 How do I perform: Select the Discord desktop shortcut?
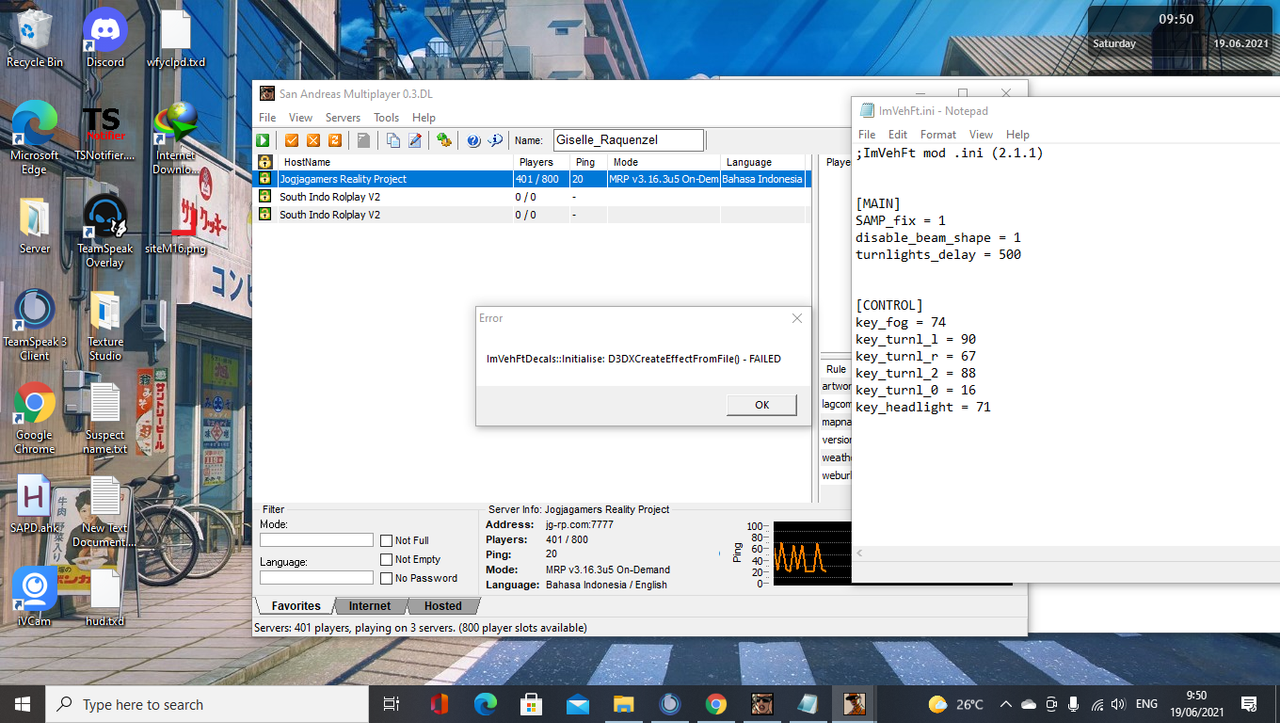click(x=105, y=40)
